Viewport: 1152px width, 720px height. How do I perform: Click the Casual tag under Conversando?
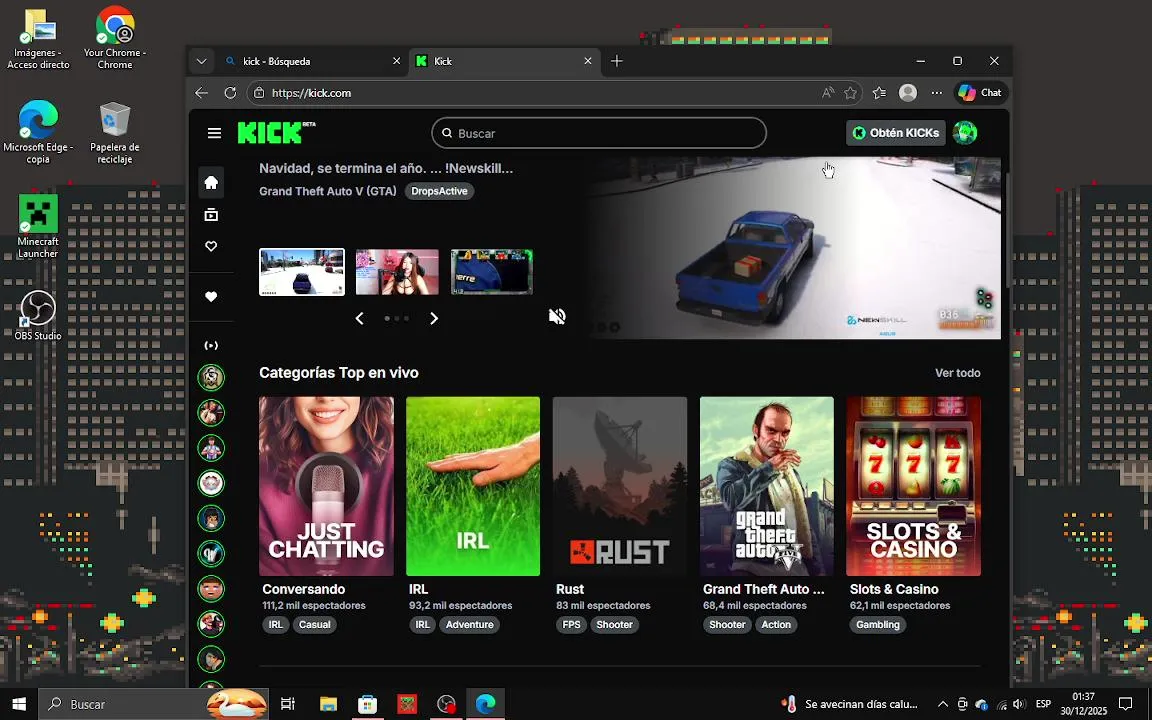314,624
